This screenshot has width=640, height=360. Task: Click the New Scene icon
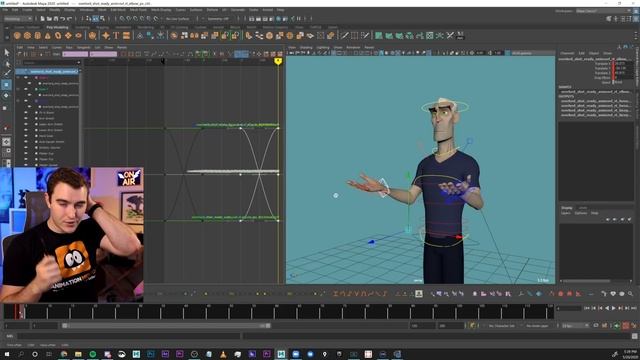(42, 19)
